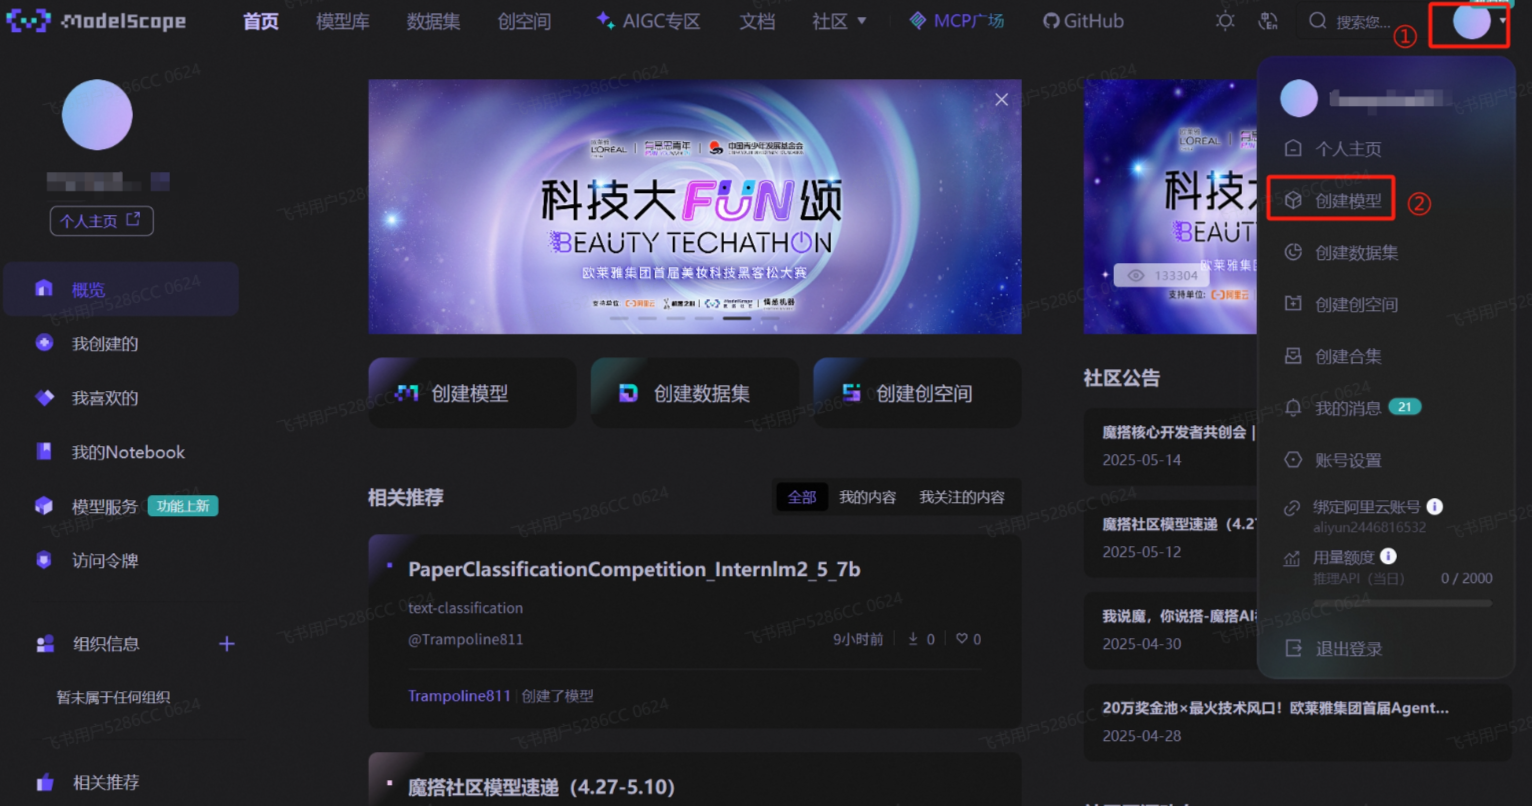The image size is (1532, 806).
Task: Open 创空间 in the top navigation
Action: pyautogui.click(x=524, y=21)
